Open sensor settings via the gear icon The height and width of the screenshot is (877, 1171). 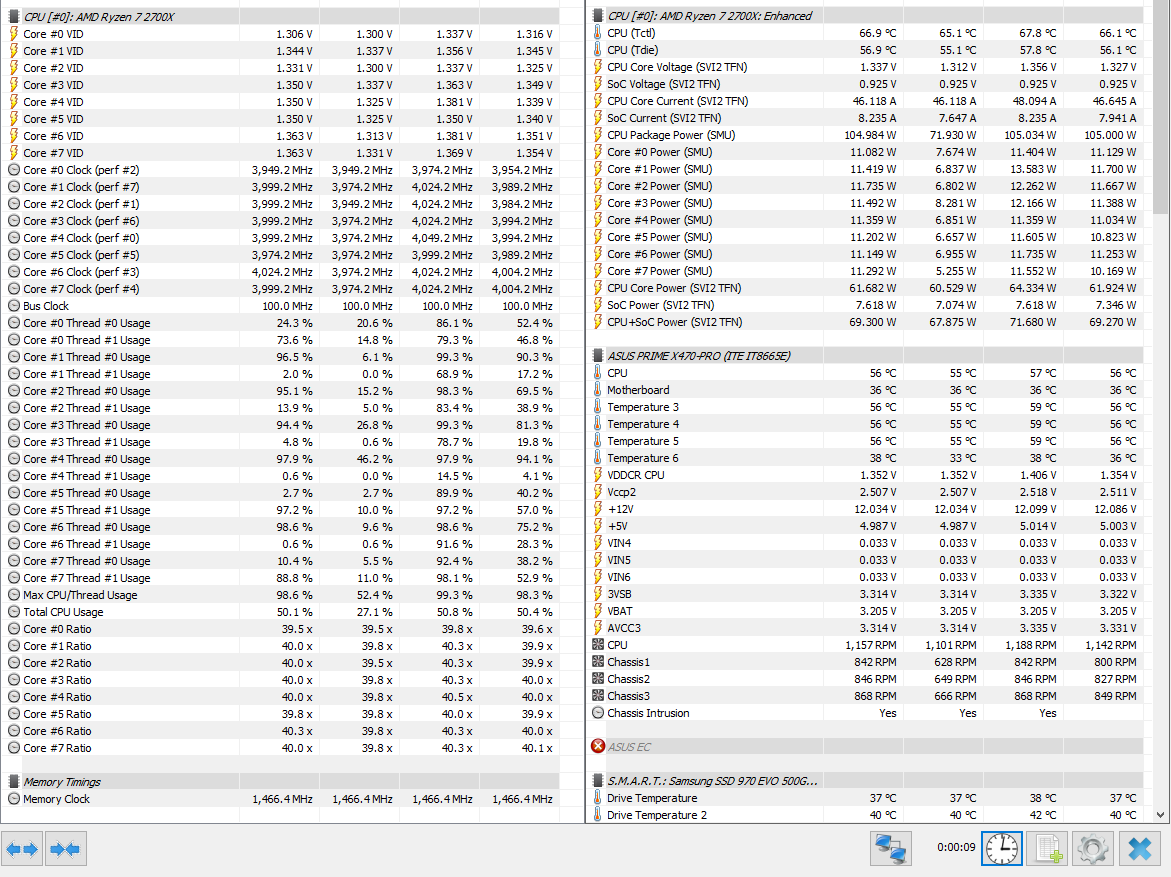coord(1093,849)
